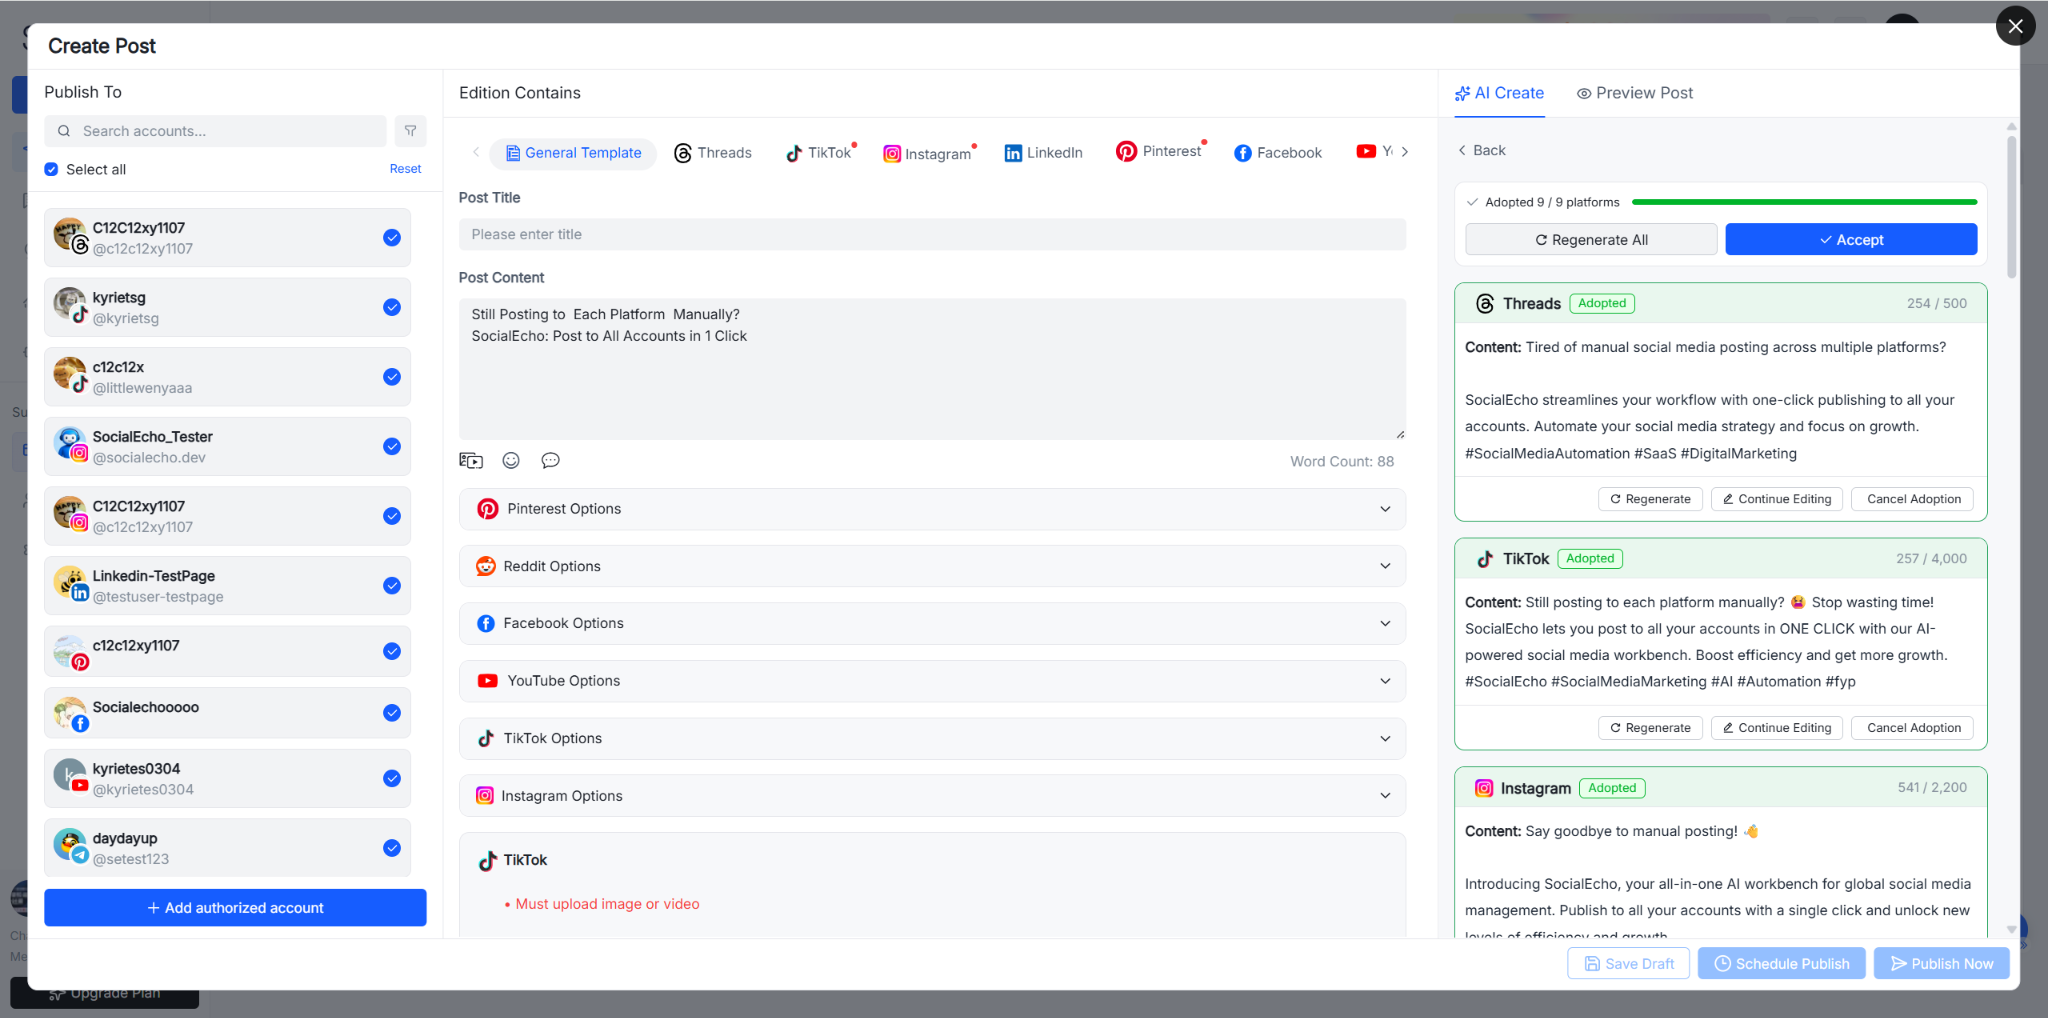Deselect the kyrietsg TikTok account
Screen dimensions: 2048x1018
tap(392, 307)
